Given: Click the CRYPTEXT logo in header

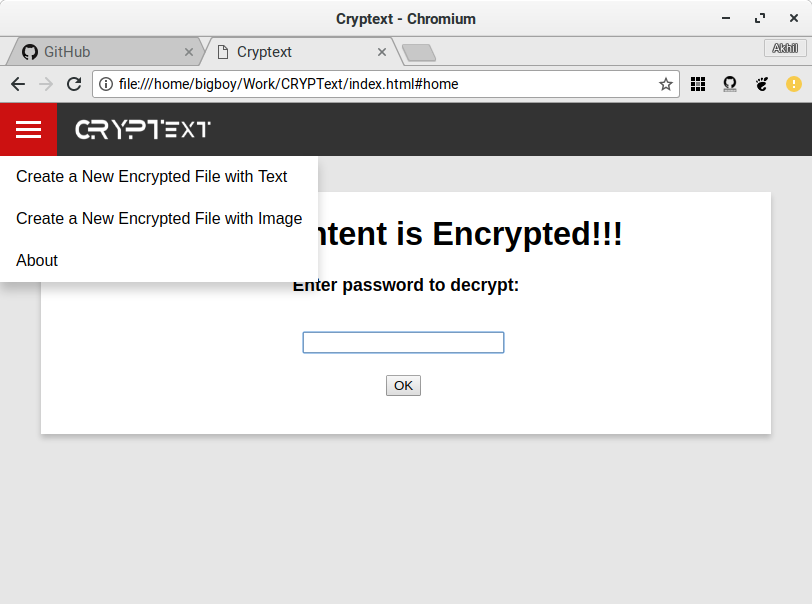Looking at the screenshot, I should (x=143, y=130).
